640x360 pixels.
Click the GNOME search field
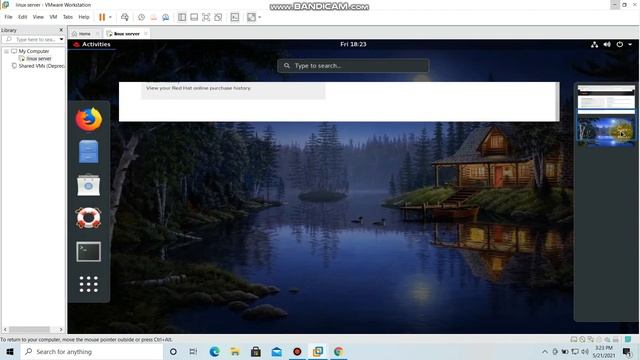(x=353, y=66)
